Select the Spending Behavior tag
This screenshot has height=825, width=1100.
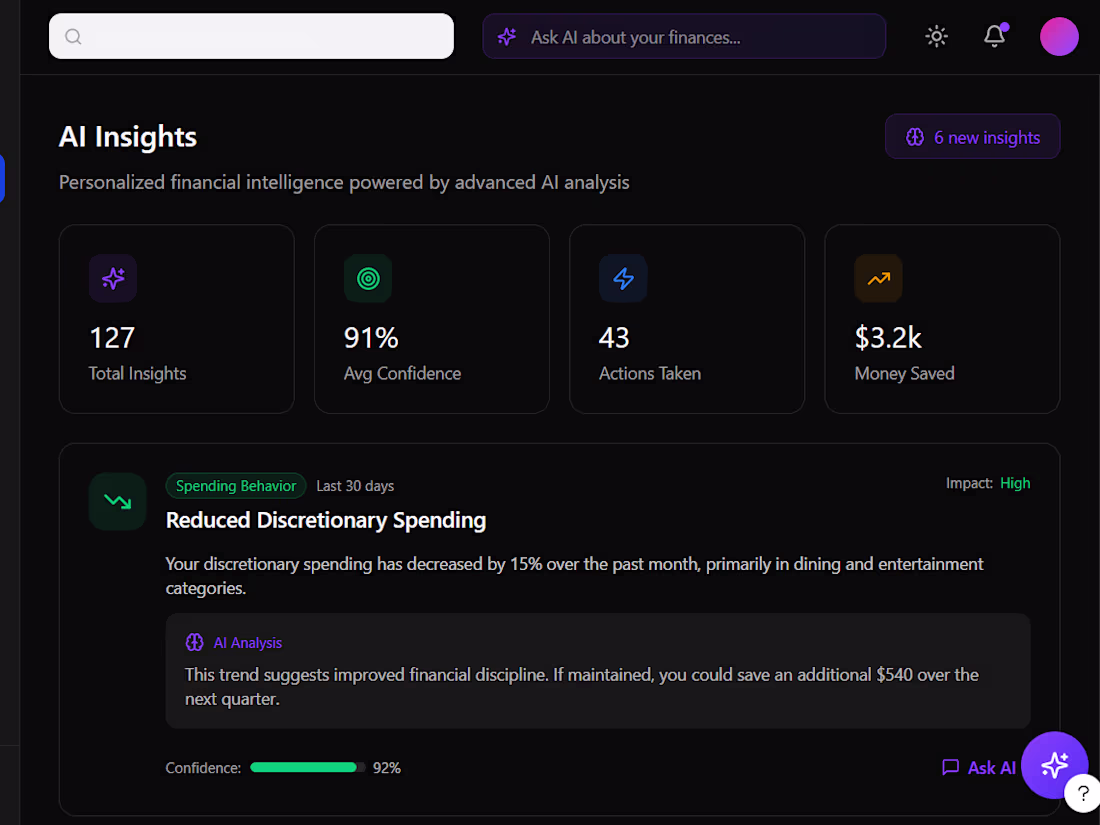(236, 486)
